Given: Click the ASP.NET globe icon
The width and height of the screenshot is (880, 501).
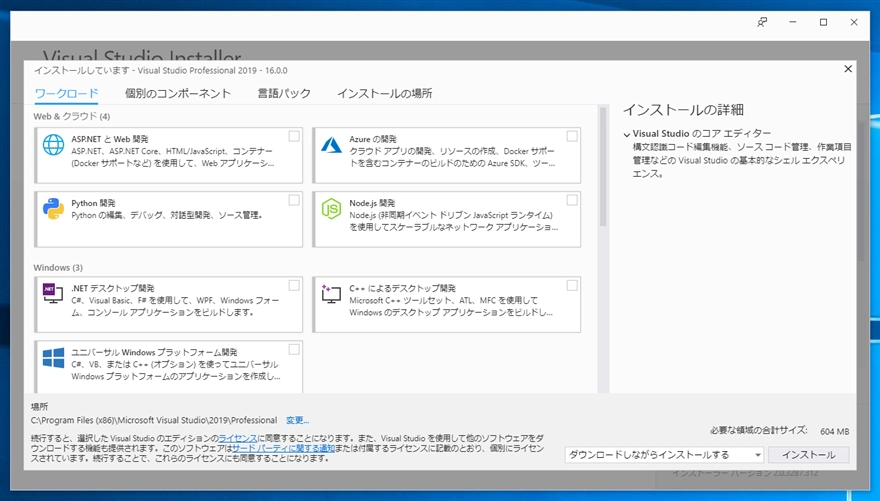Looking at the screenshot, I should pos(53,145).
